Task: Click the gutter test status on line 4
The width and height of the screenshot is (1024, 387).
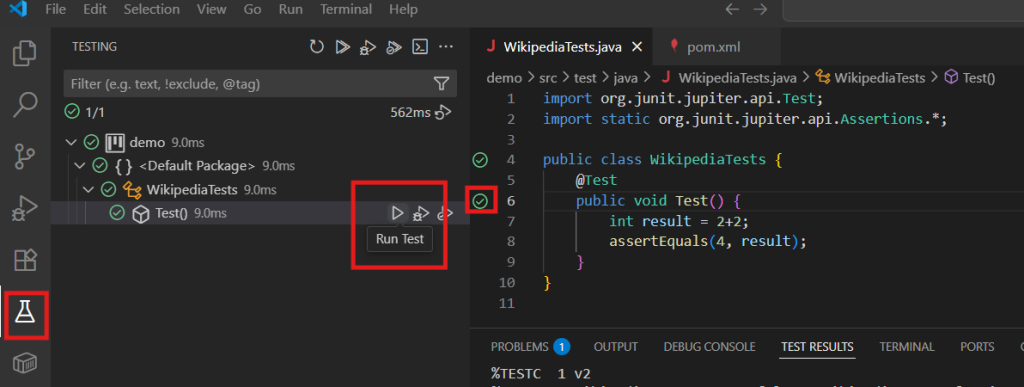Action: tap(481, 160)
